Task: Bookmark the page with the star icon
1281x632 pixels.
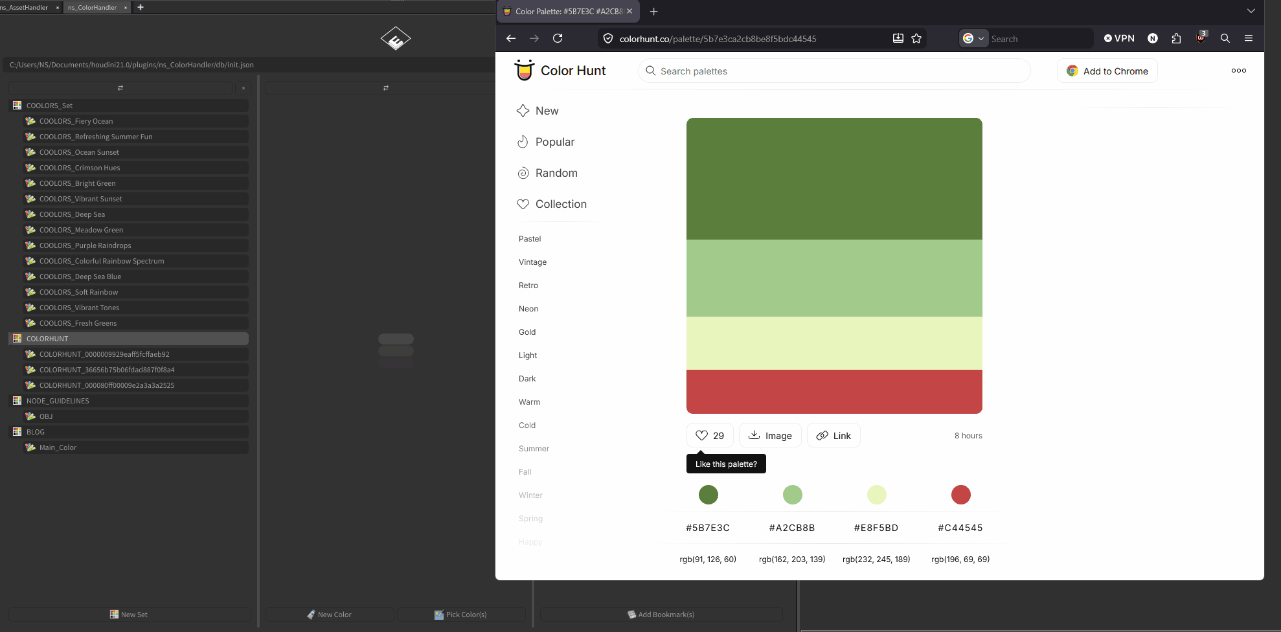Action: (x=916, y=38)
